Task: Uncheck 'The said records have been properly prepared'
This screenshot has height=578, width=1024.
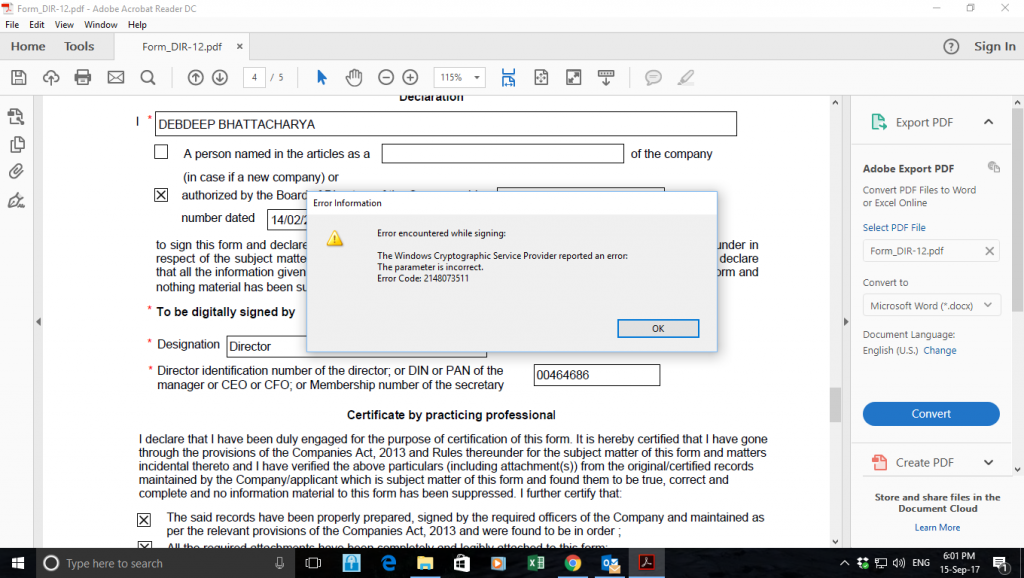Action: pyautogui.click(x=143, y=519)
